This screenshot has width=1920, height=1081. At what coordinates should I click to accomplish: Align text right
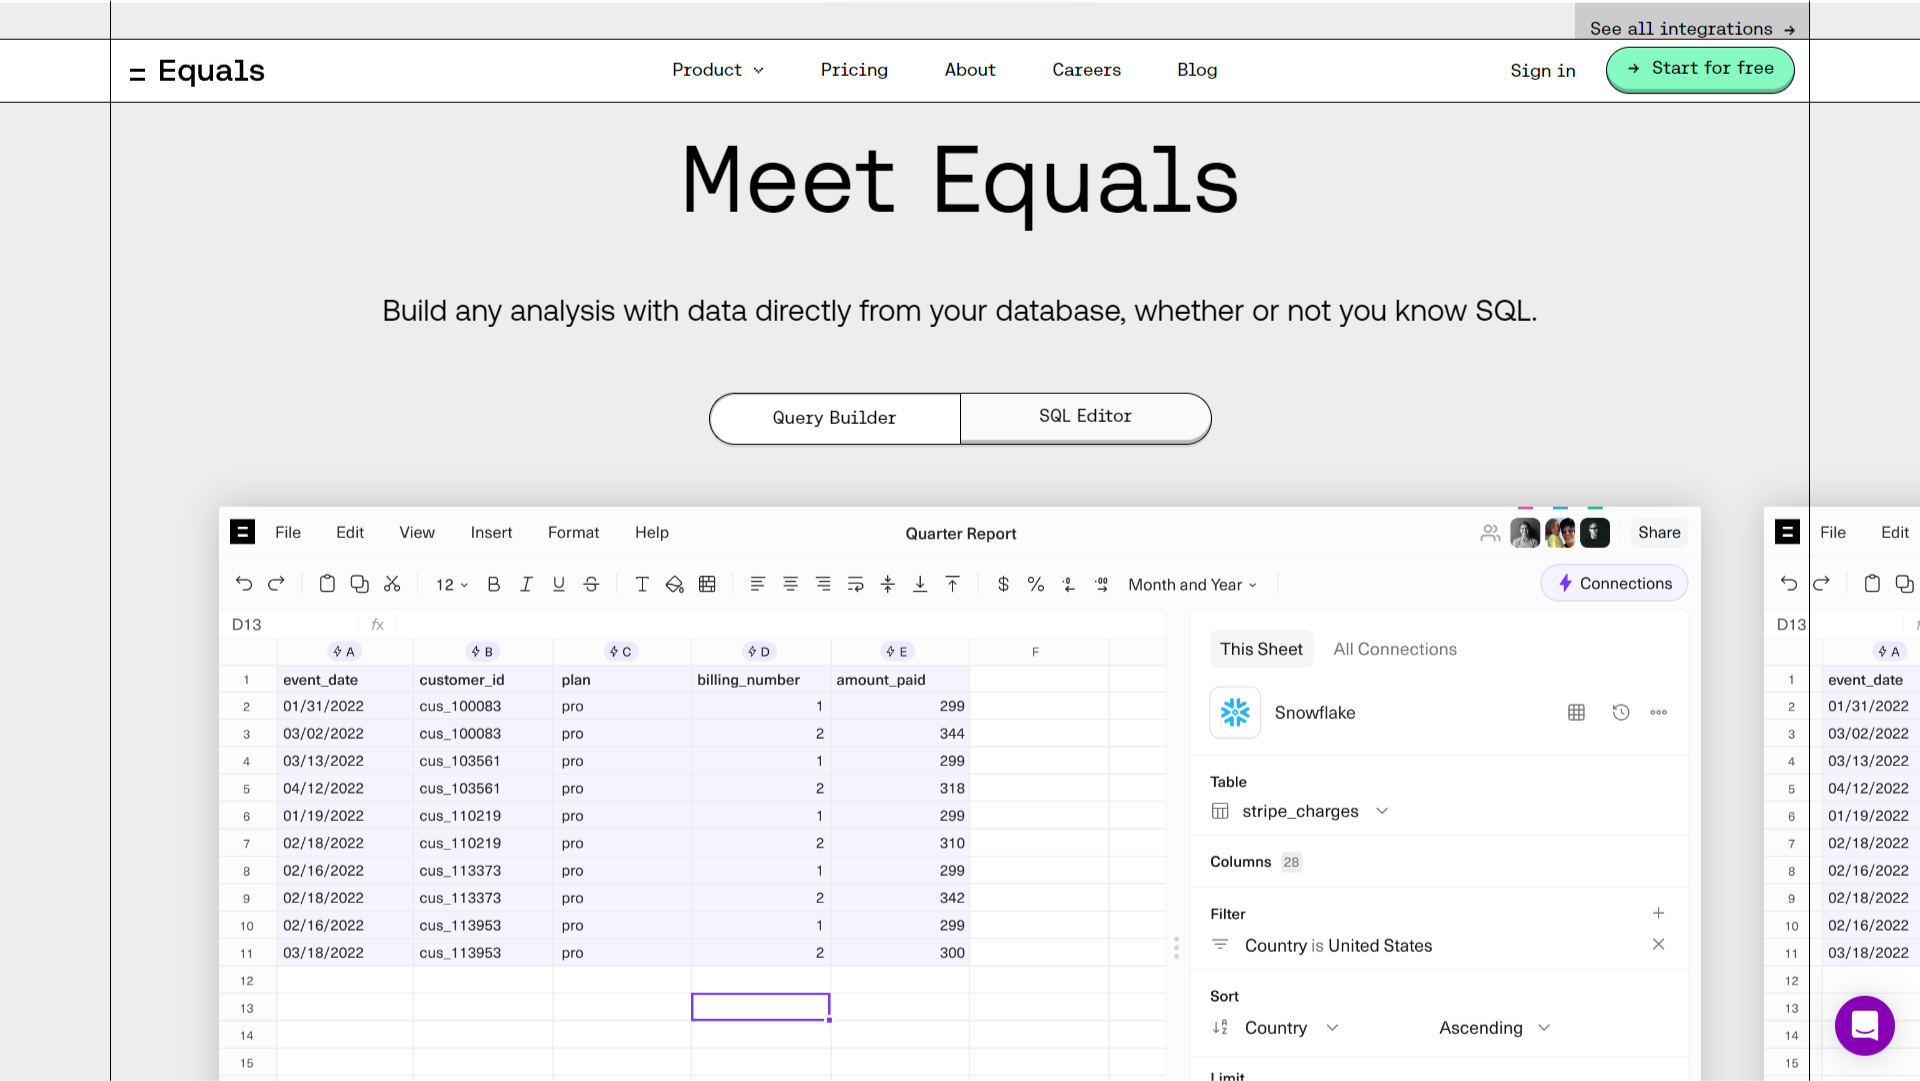pyautogui.click(x=823, y=584)
